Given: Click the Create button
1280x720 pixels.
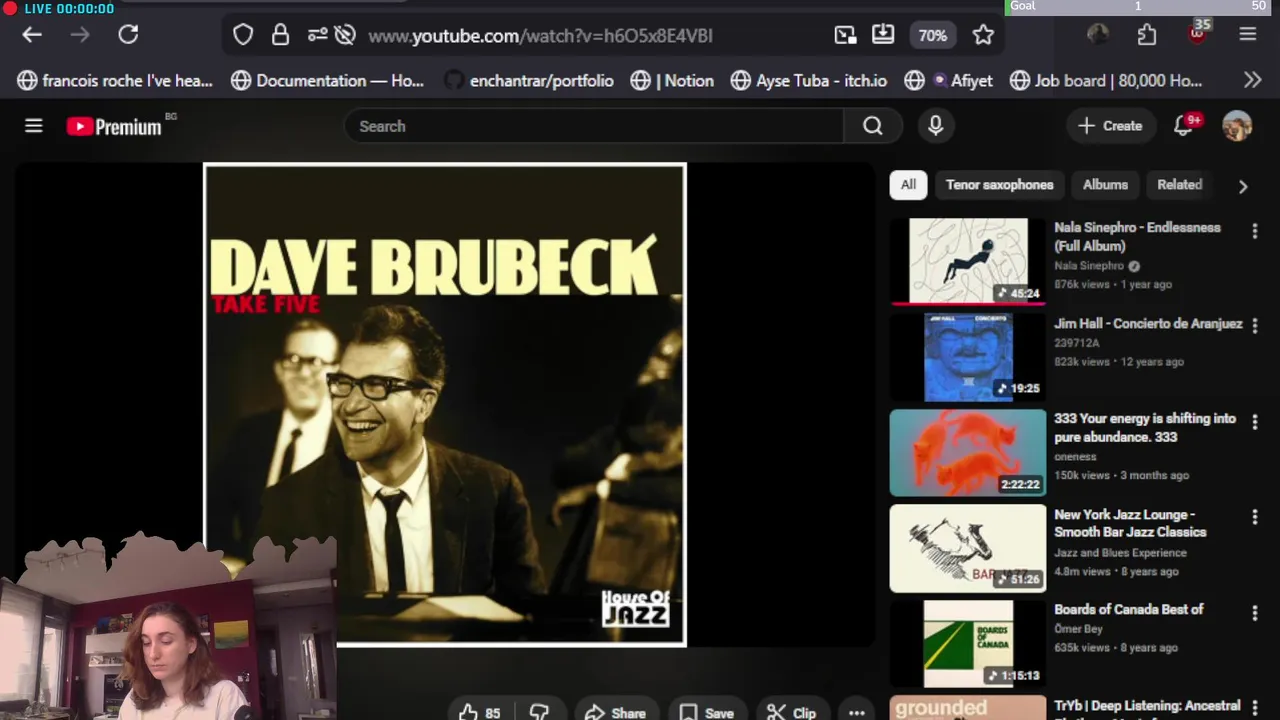Looking at the screenshot, I should click(x=1110, y=126).
